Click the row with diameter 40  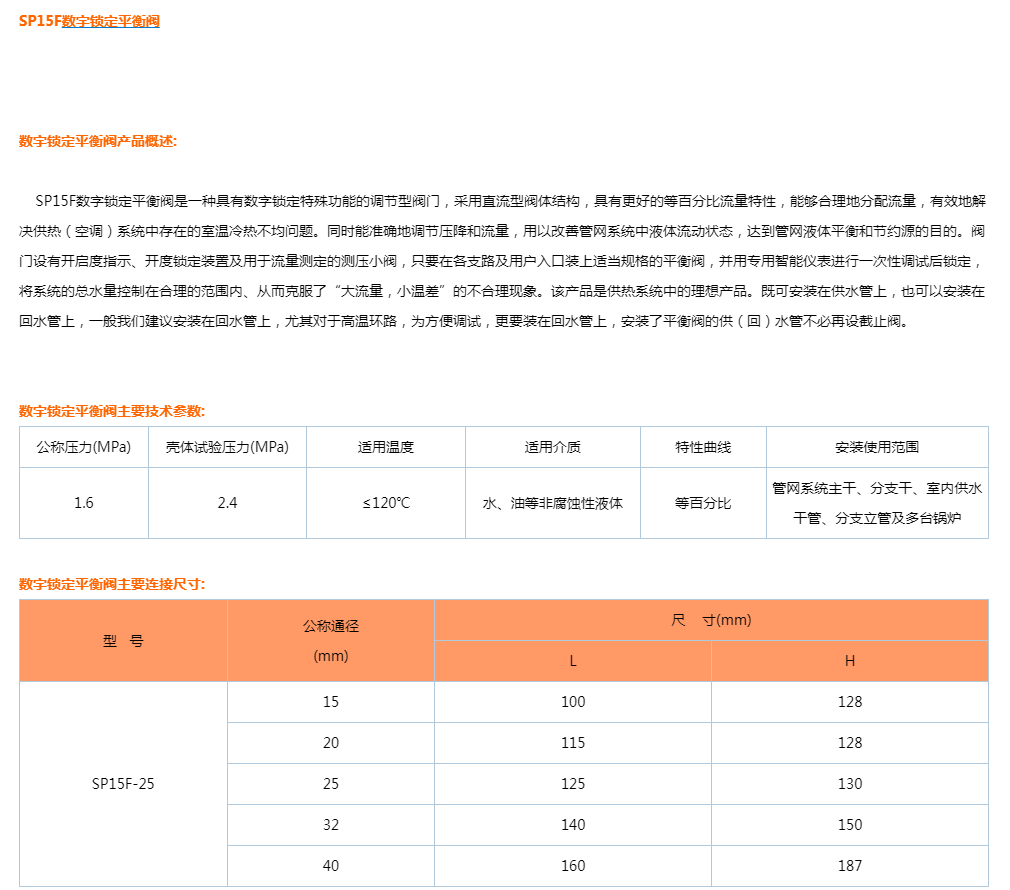click(330, 865)
